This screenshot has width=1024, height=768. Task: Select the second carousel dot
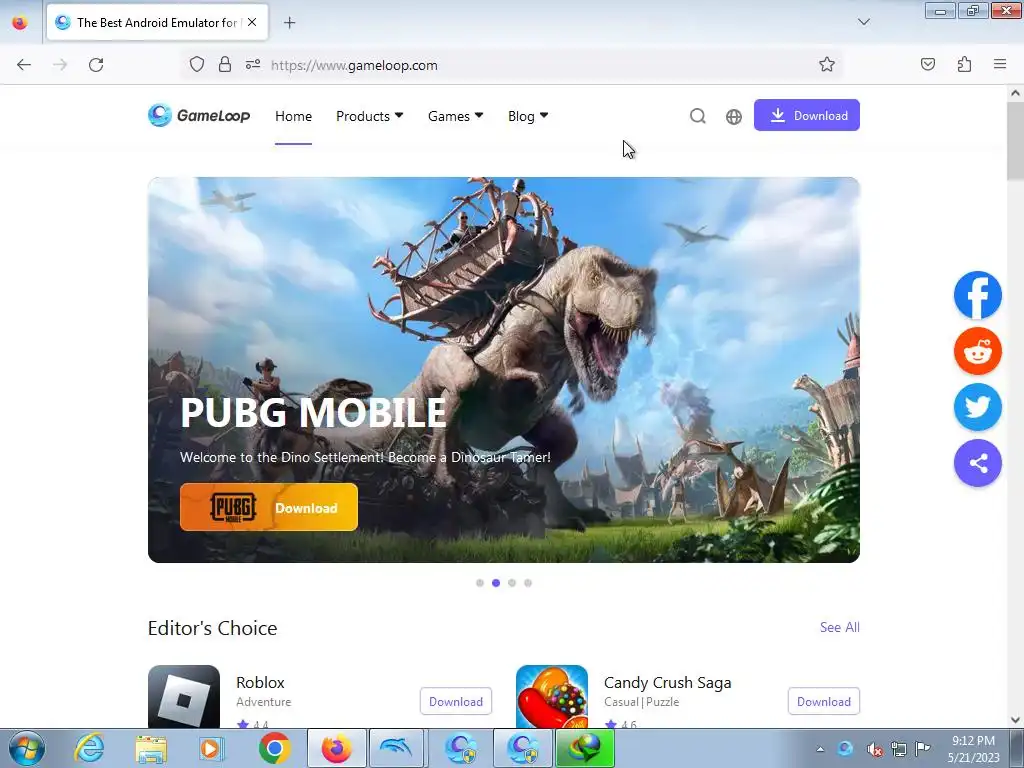pyautogui.click(x=496, y=583)
